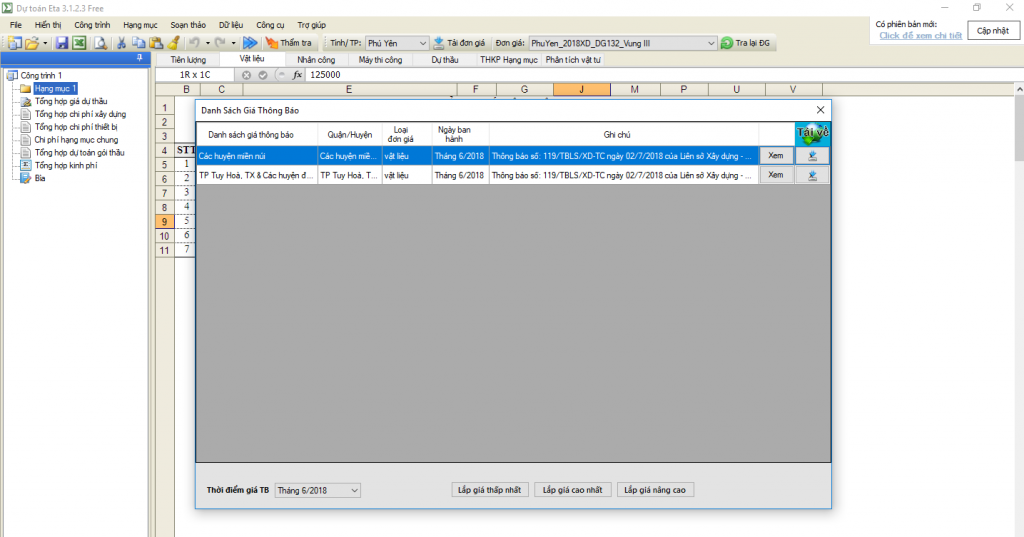
Task: Click download icon in Các huyện miền núi row
Action: tap(812, 156)
